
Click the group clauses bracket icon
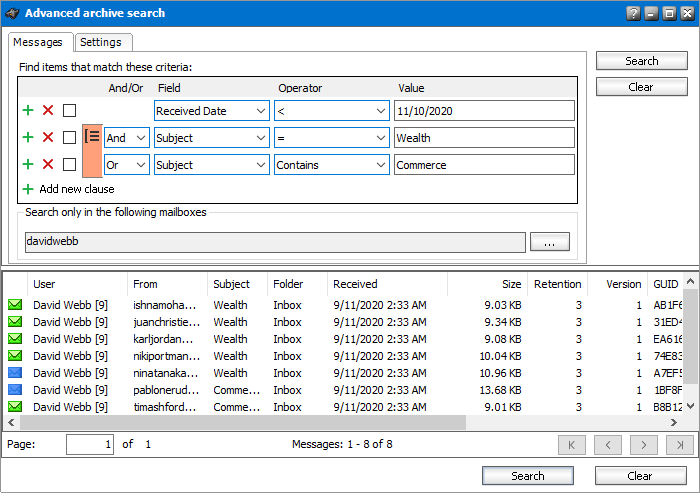[x=92, y=138]
